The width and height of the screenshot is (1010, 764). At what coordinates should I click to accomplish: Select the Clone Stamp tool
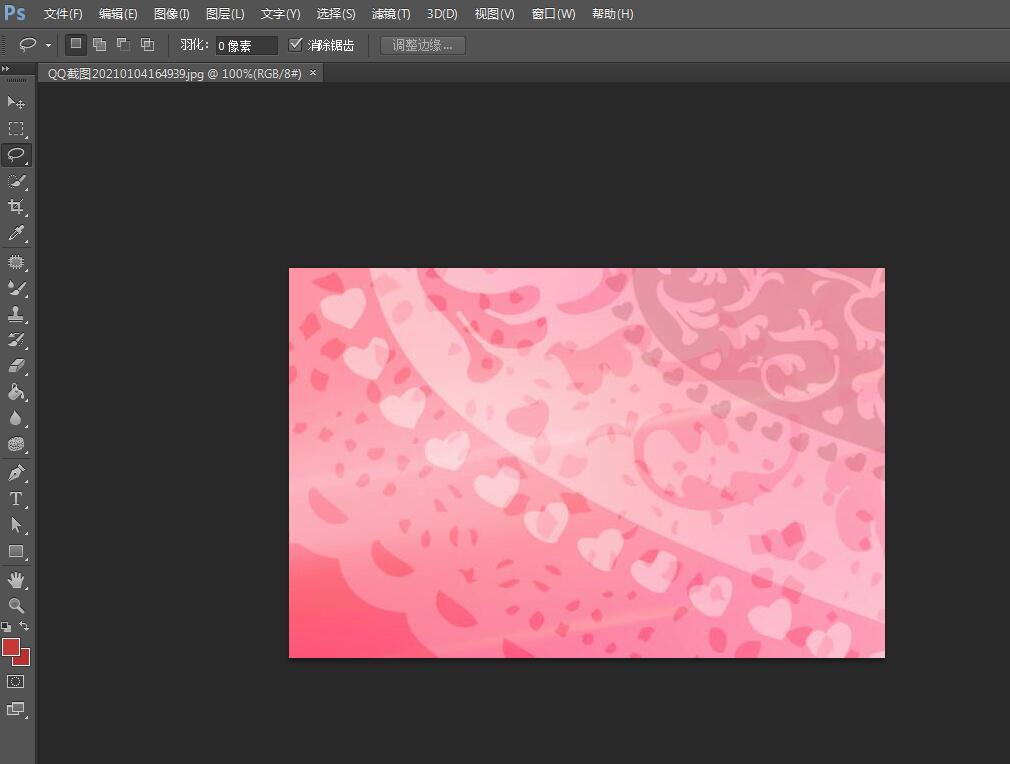tap(16, 314)
